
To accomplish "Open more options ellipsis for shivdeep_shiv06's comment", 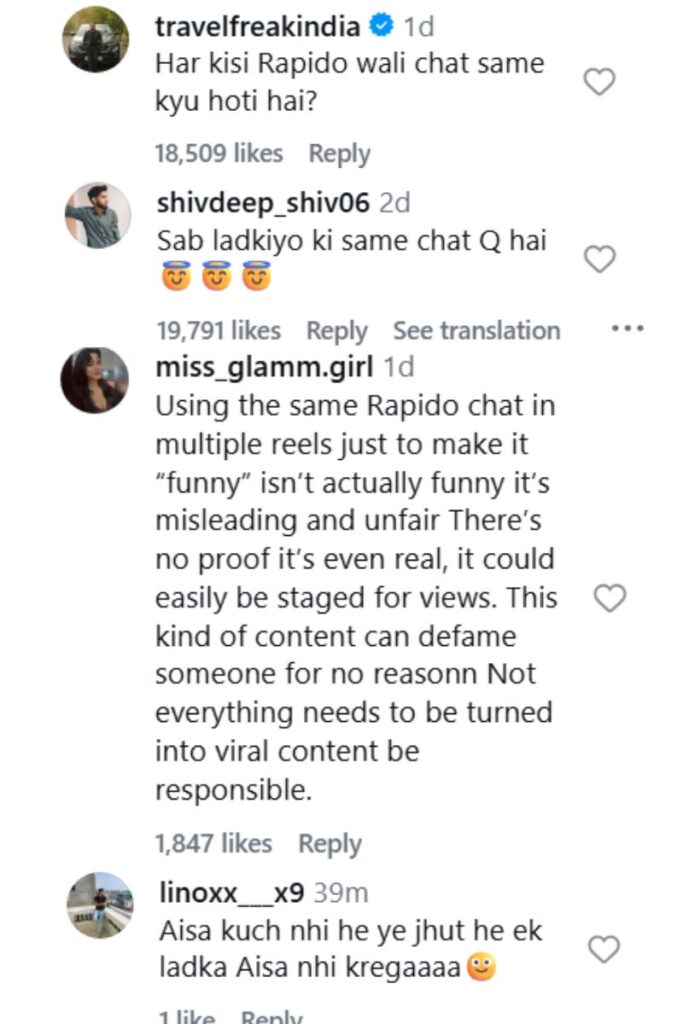I will click(x=627, y=328).
